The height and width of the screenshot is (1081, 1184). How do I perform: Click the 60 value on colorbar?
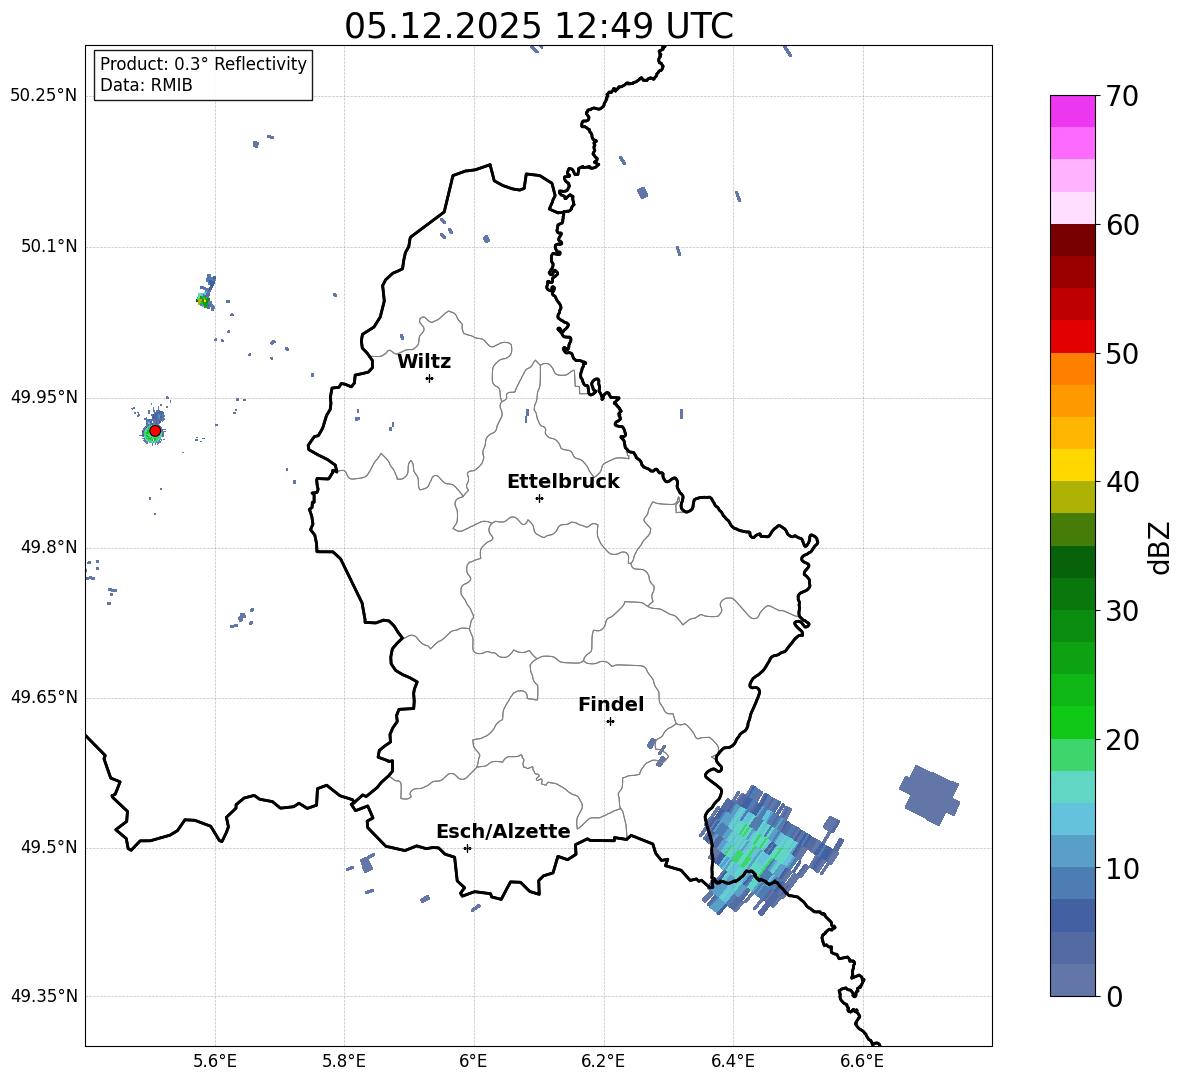[x=1122, y=225]
